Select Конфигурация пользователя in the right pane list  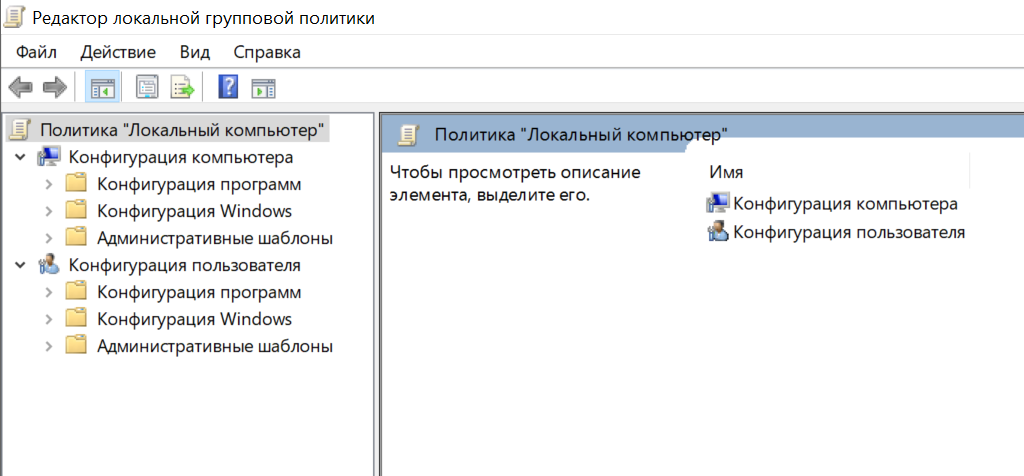click(x=848, y=233)
